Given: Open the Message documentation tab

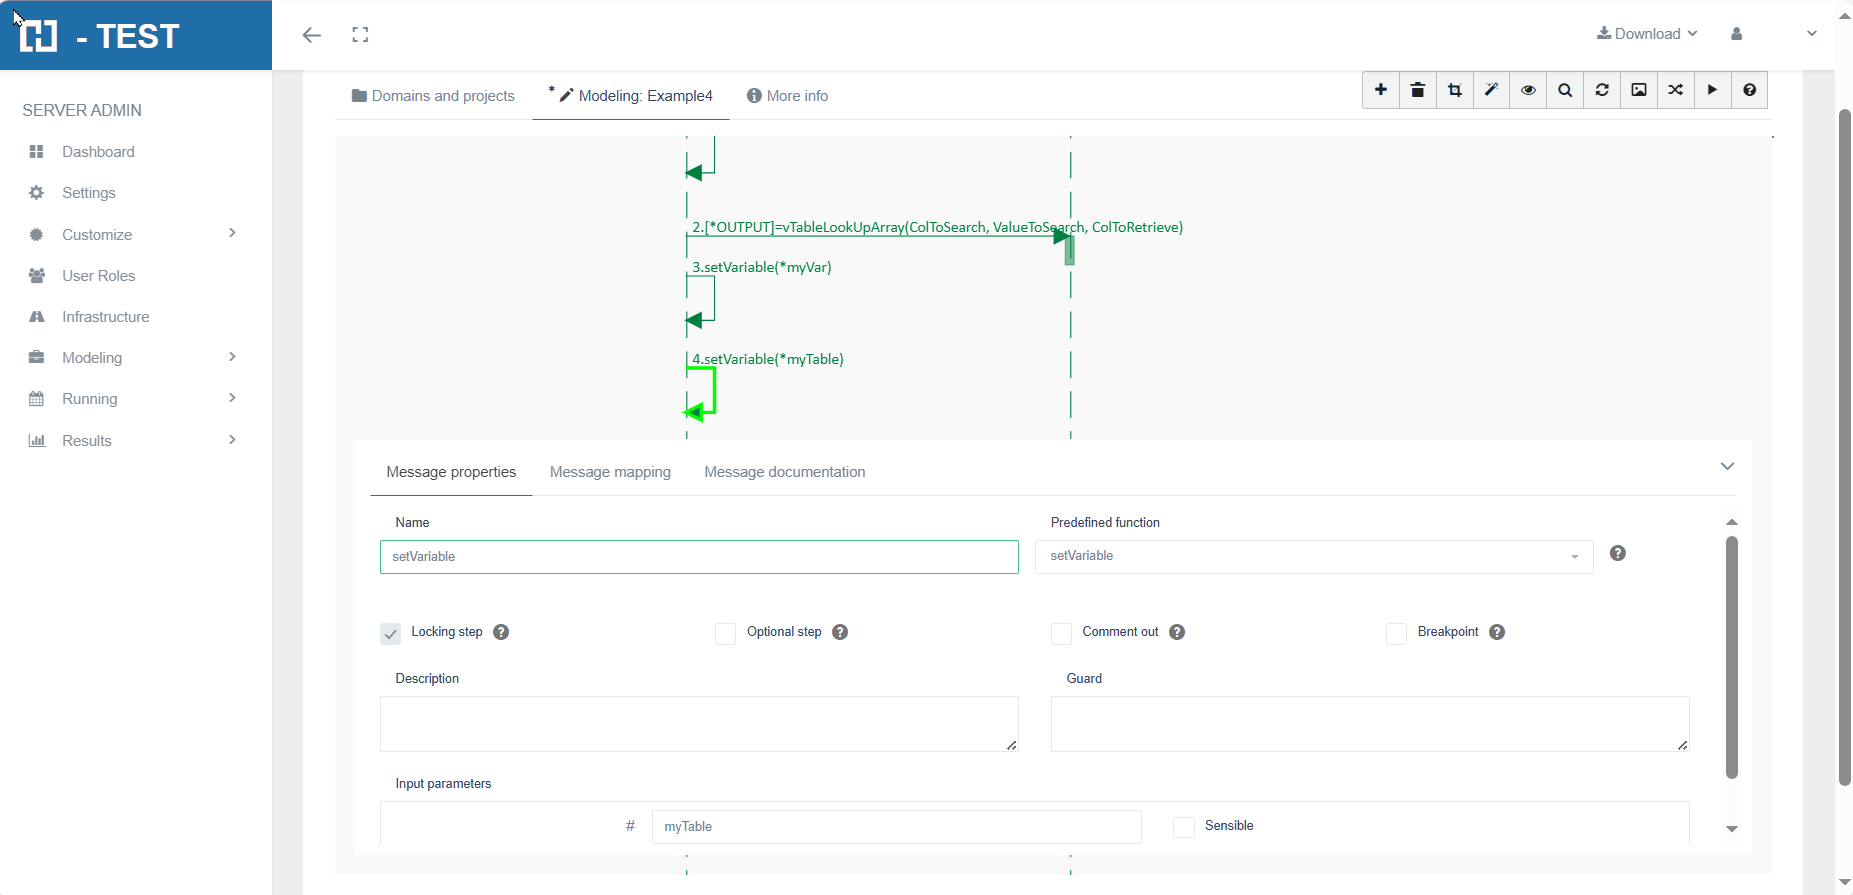Looking at the screenshot, I should [784, 472].
